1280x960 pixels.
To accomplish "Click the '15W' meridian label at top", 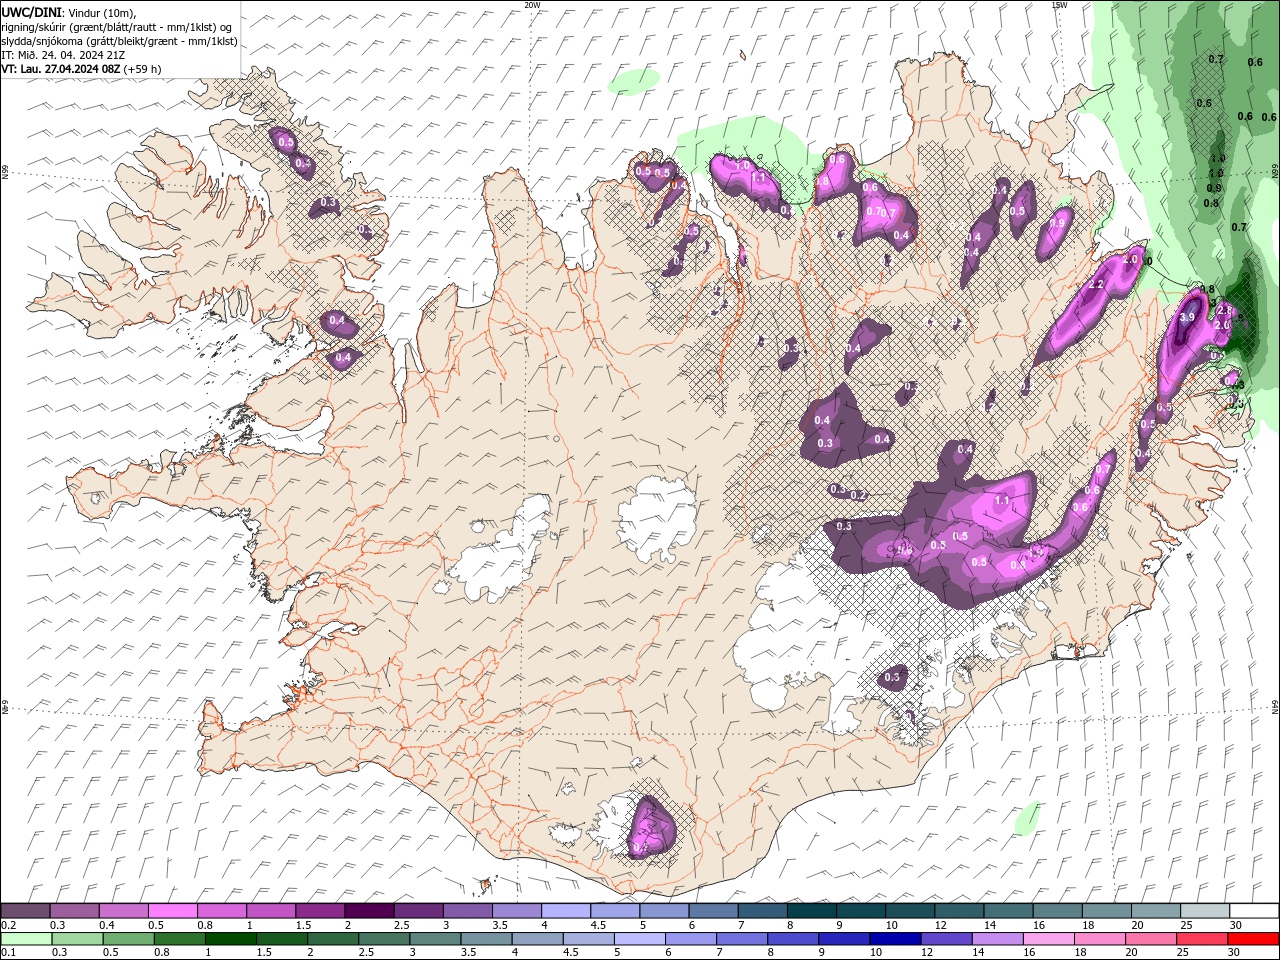I will coord(1059,5).
